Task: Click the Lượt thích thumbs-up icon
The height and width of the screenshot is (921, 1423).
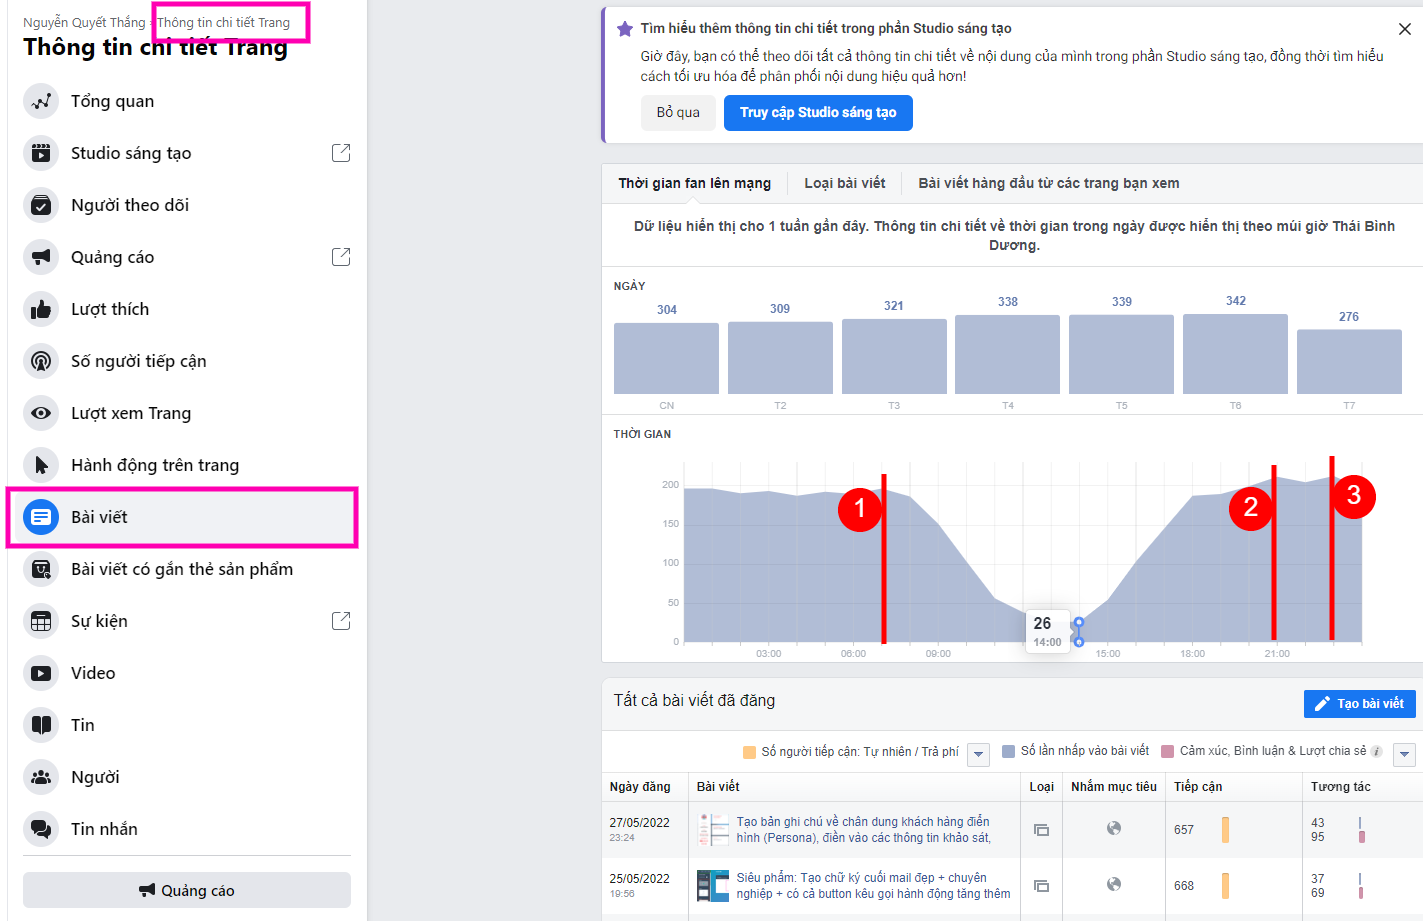Action: pos(41,309)
